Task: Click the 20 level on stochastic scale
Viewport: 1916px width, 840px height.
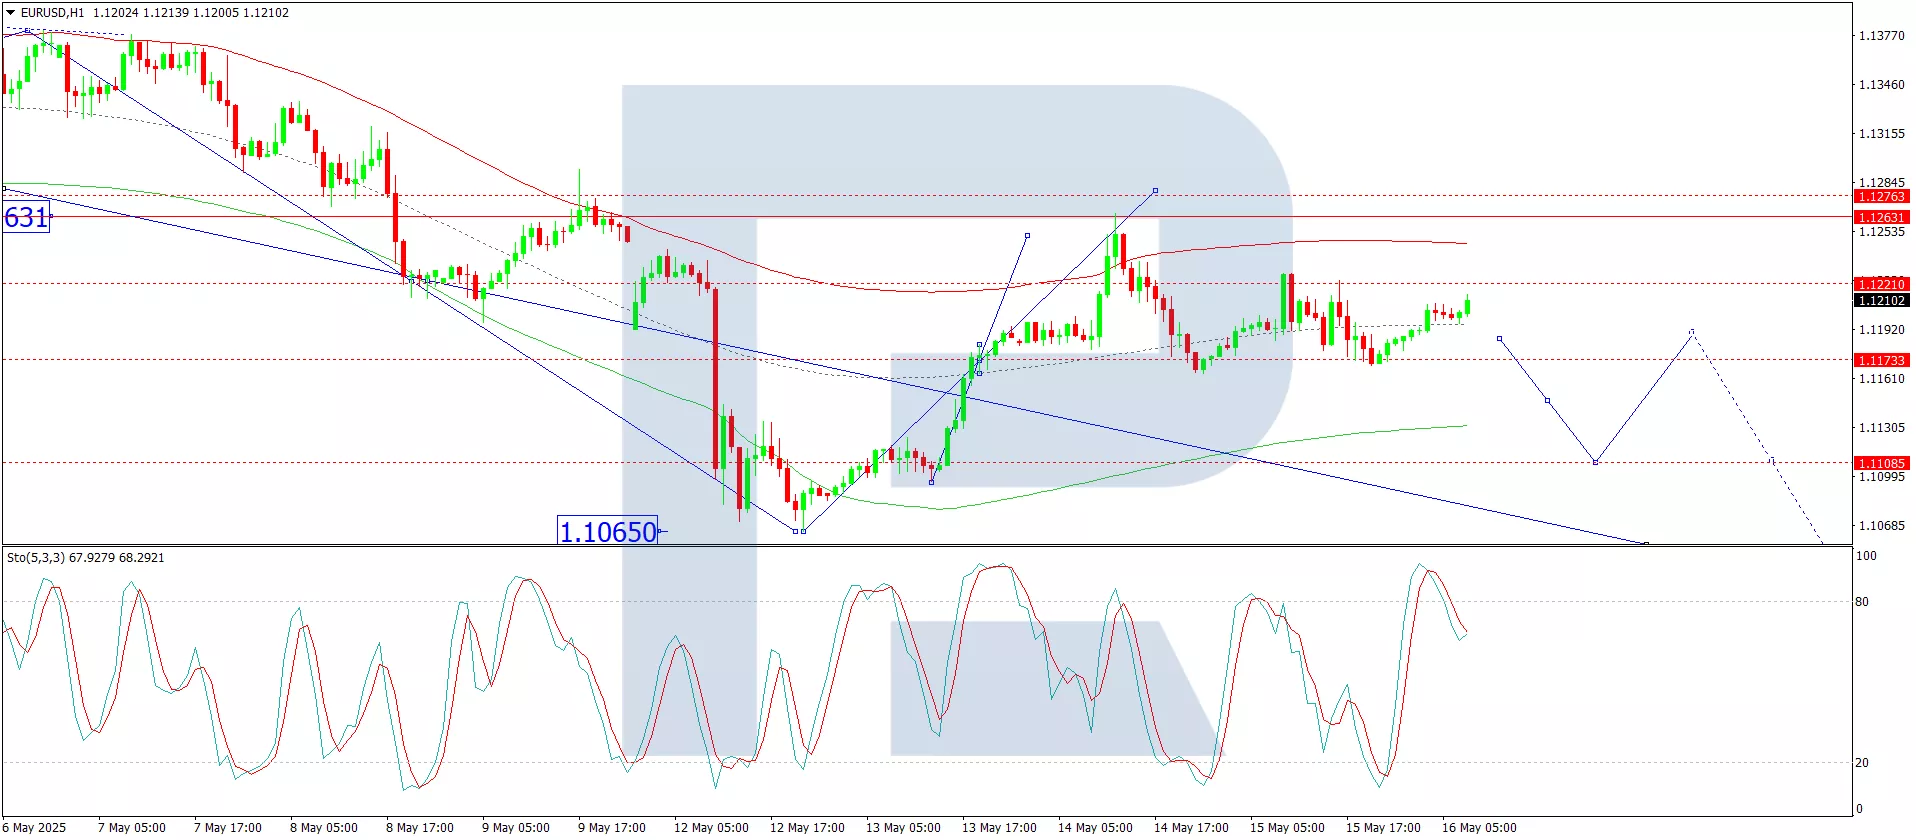Action: coord(1861,763)
